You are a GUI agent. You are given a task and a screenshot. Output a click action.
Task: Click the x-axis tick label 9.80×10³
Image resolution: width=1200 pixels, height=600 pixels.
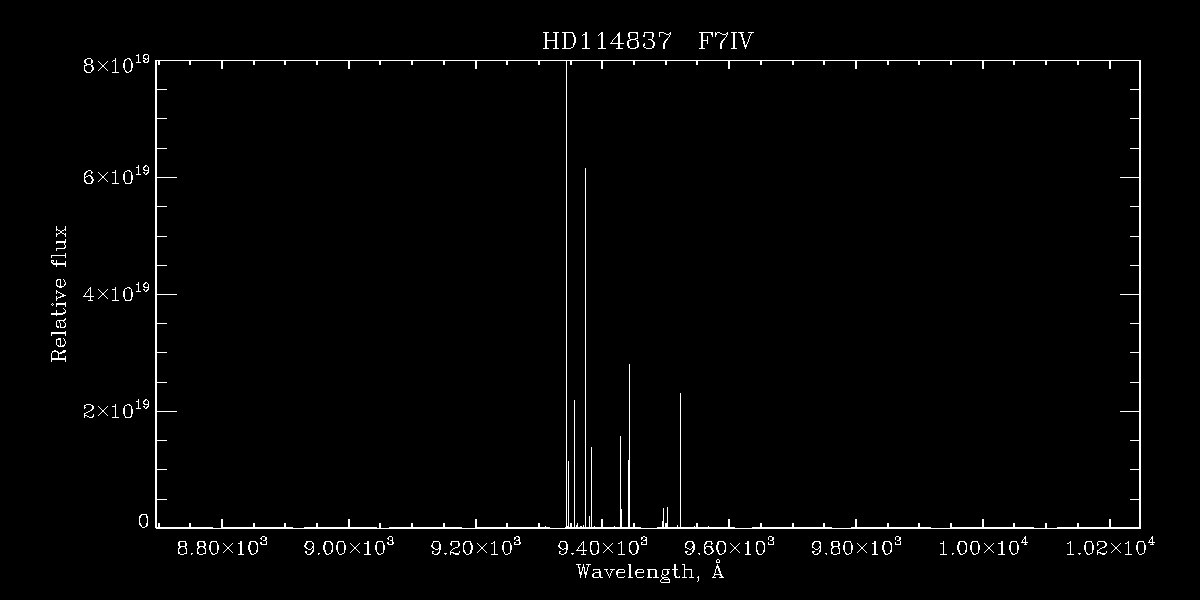[x=856, y=546]
